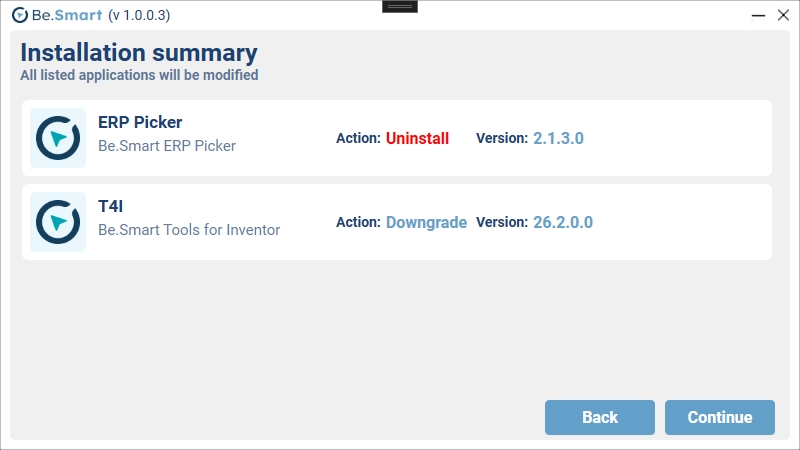Click the Be.Smart logo in title bar
The width and height of the screenshot is (800, 450).
click(x=18, y=15)
